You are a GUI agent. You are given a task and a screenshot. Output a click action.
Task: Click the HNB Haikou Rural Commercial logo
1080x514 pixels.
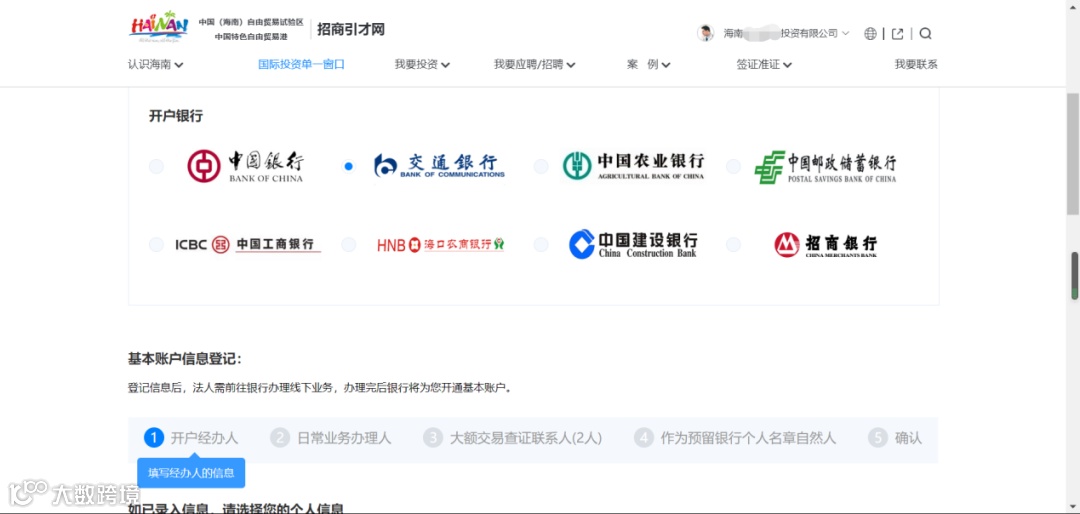pos(440,245)
